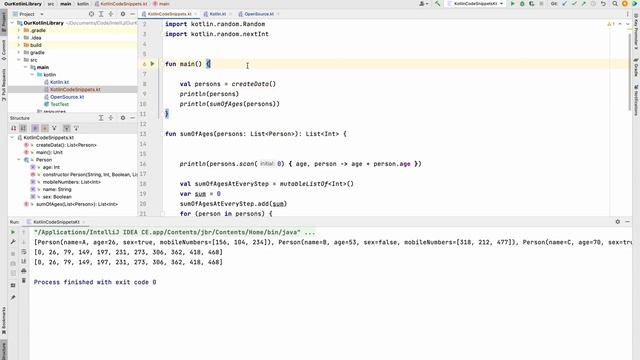This screenshot has width=640, height=360.
Task: Click the Debug bug icon in toolbar
Action: click(522, 4)
